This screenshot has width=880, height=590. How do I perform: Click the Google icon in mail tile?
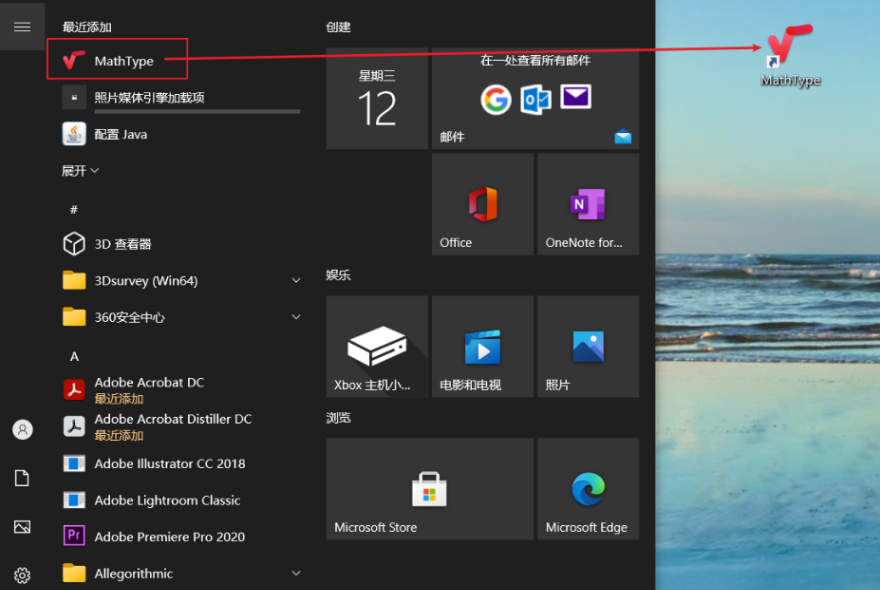pos(496,99)
